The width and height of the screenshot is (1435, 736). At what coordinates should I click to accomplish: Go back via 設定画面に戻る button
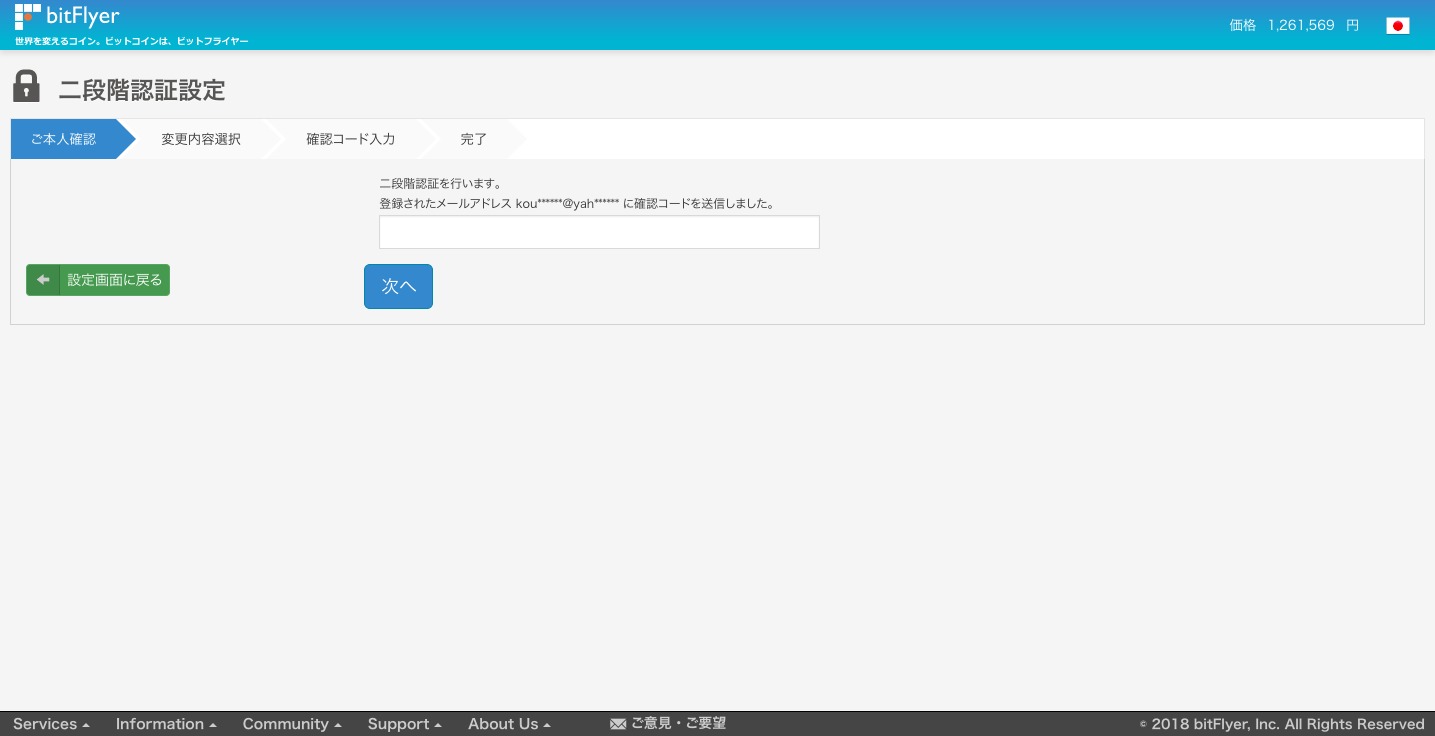pos(98,280)
